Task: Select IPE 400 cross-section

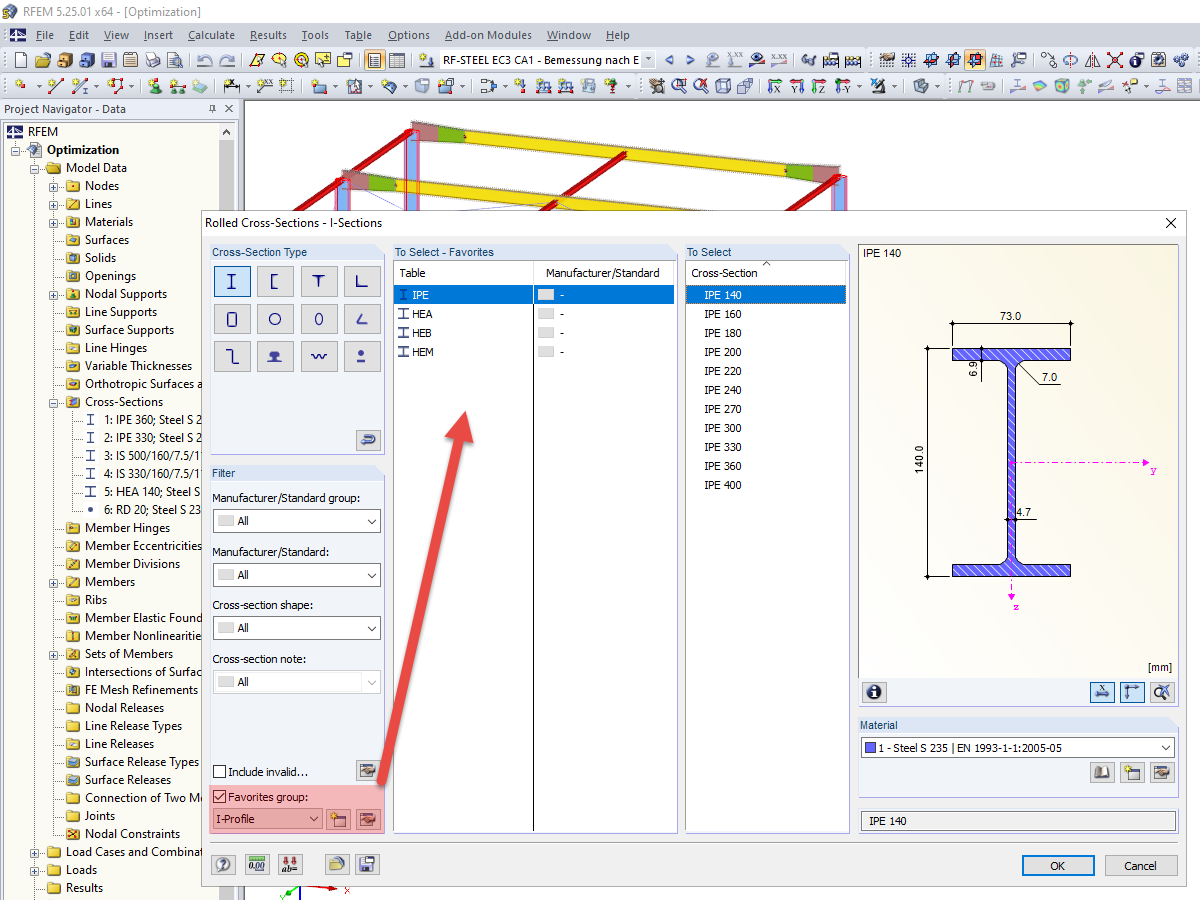Action: coord(766,485)
